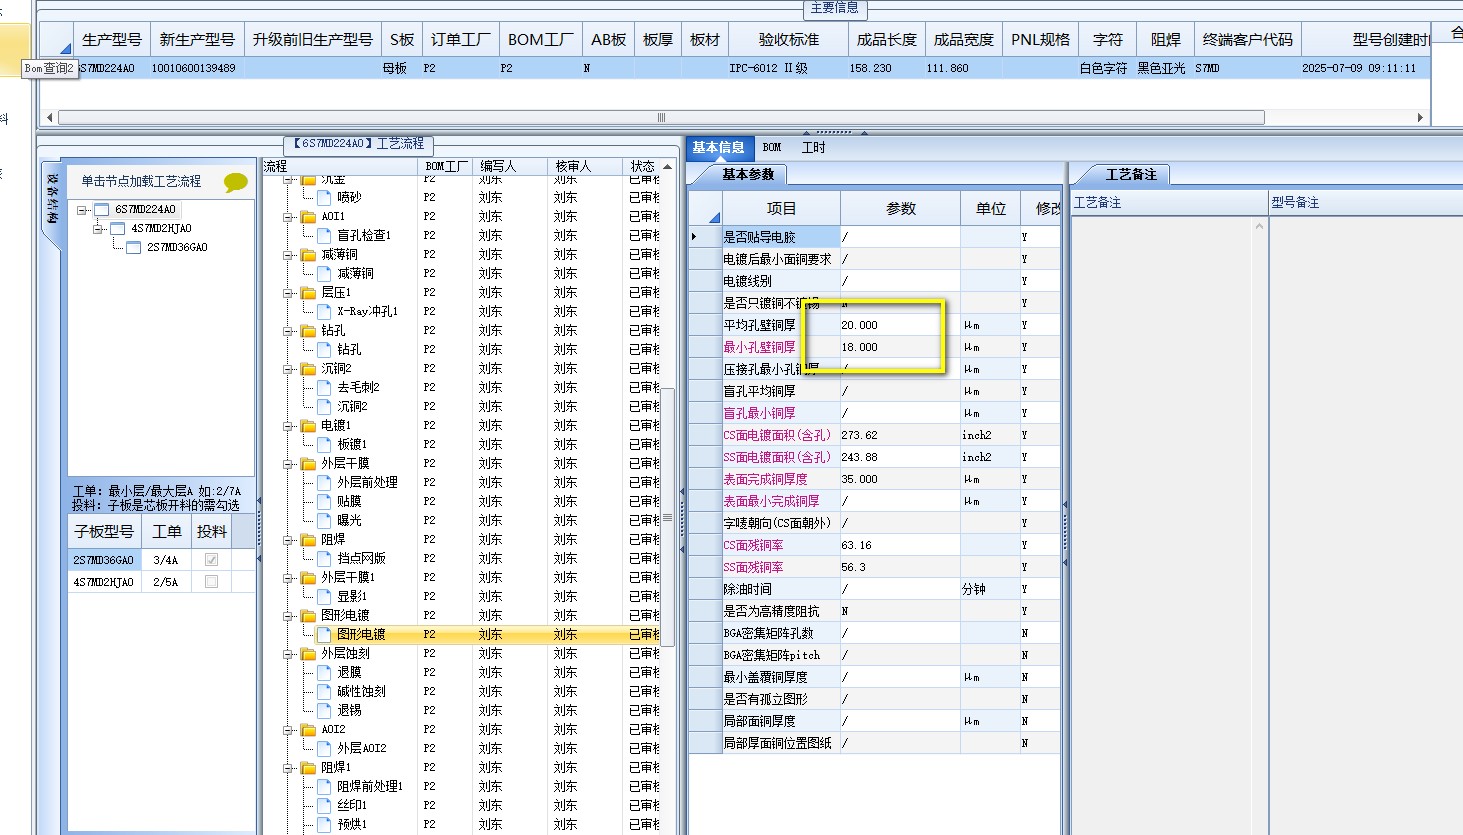The image size is (1463, 835).
Task: Click the 碱性蚀刻 document icon
Action: [325, 692]
